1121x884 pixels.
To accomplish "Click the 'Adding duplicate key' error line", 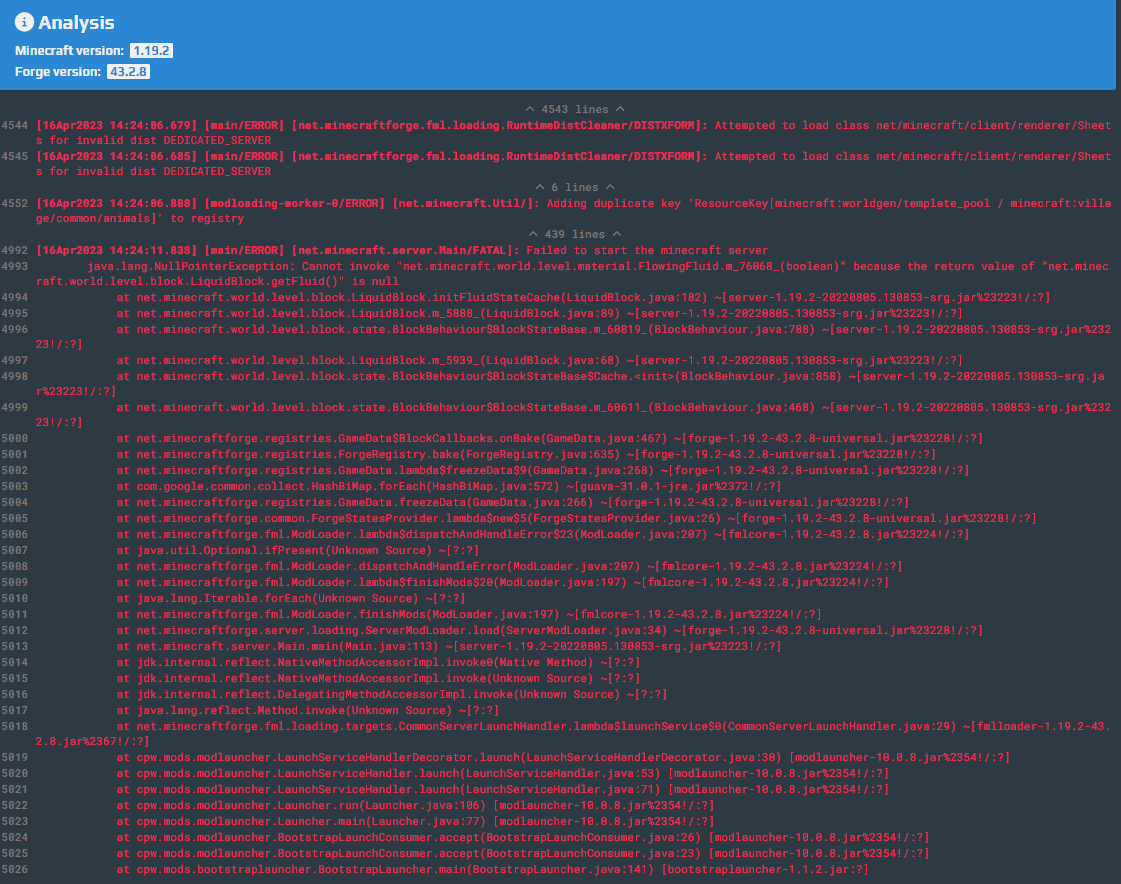I will [x=573, y=211].
